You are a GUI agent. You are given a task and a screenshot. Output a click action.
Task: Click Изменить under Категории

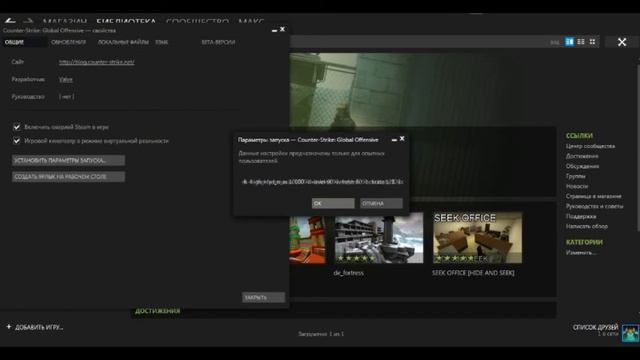click(581, 253)
